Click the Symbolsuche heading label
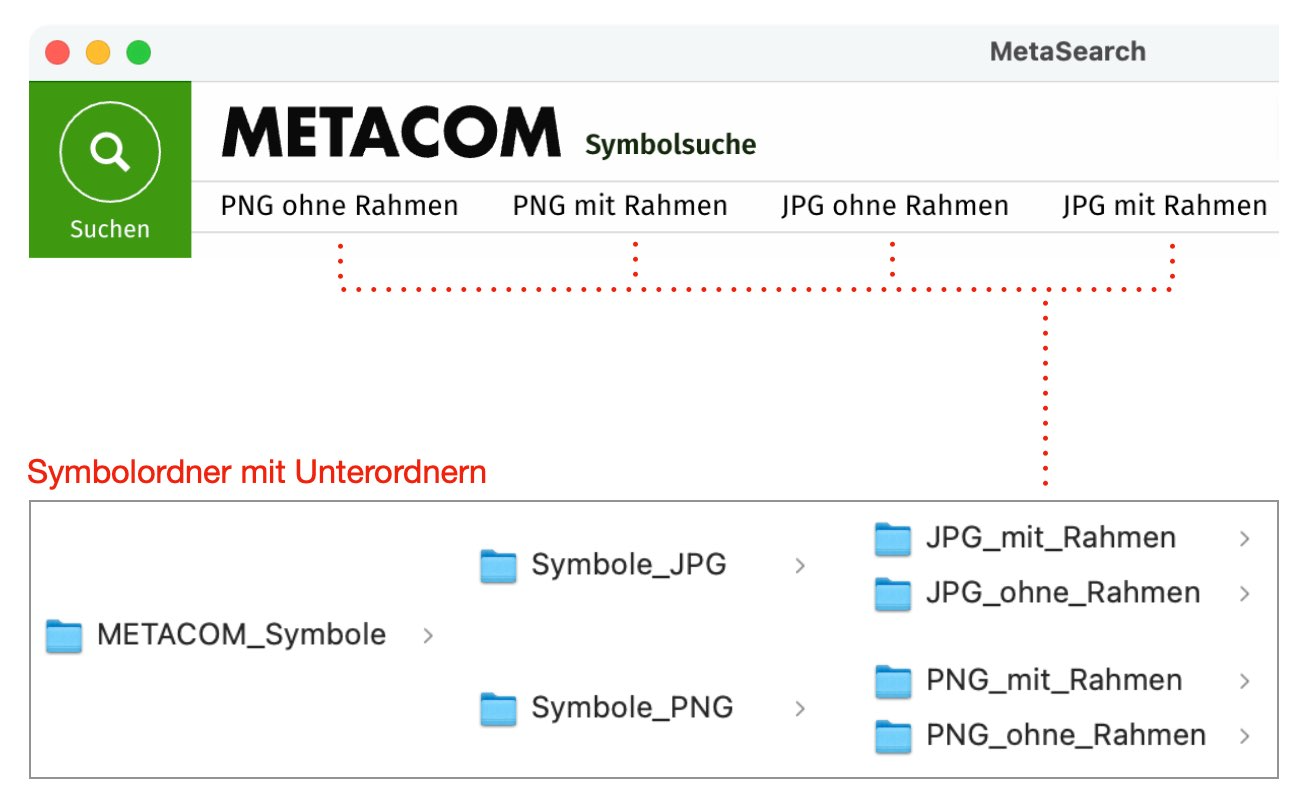Viewport: 1310px width, 808px height. (671, 145)
